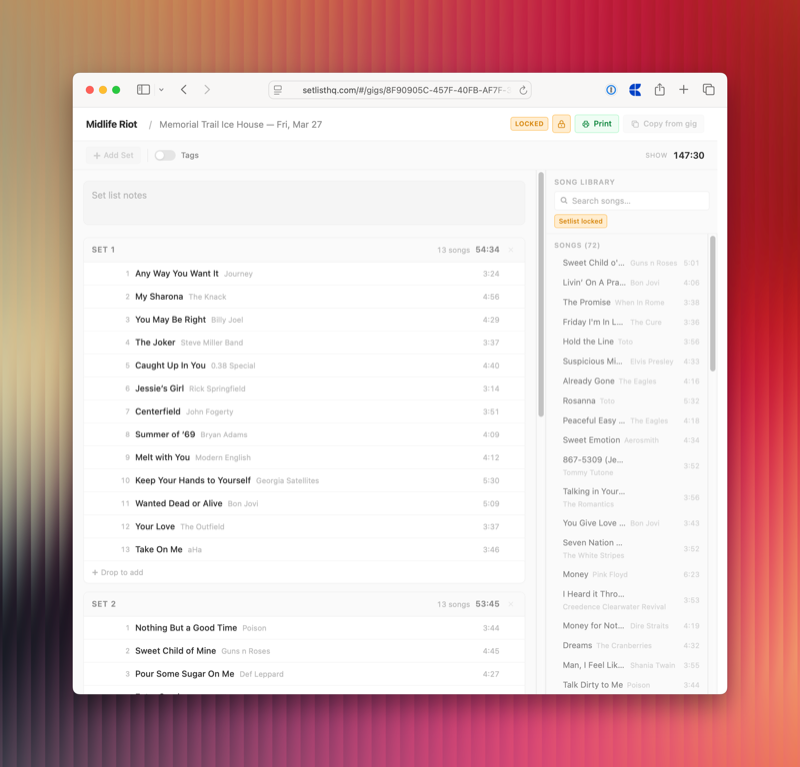Click the Add Set button
Screen dimensions: 800x767
[113, 155]
